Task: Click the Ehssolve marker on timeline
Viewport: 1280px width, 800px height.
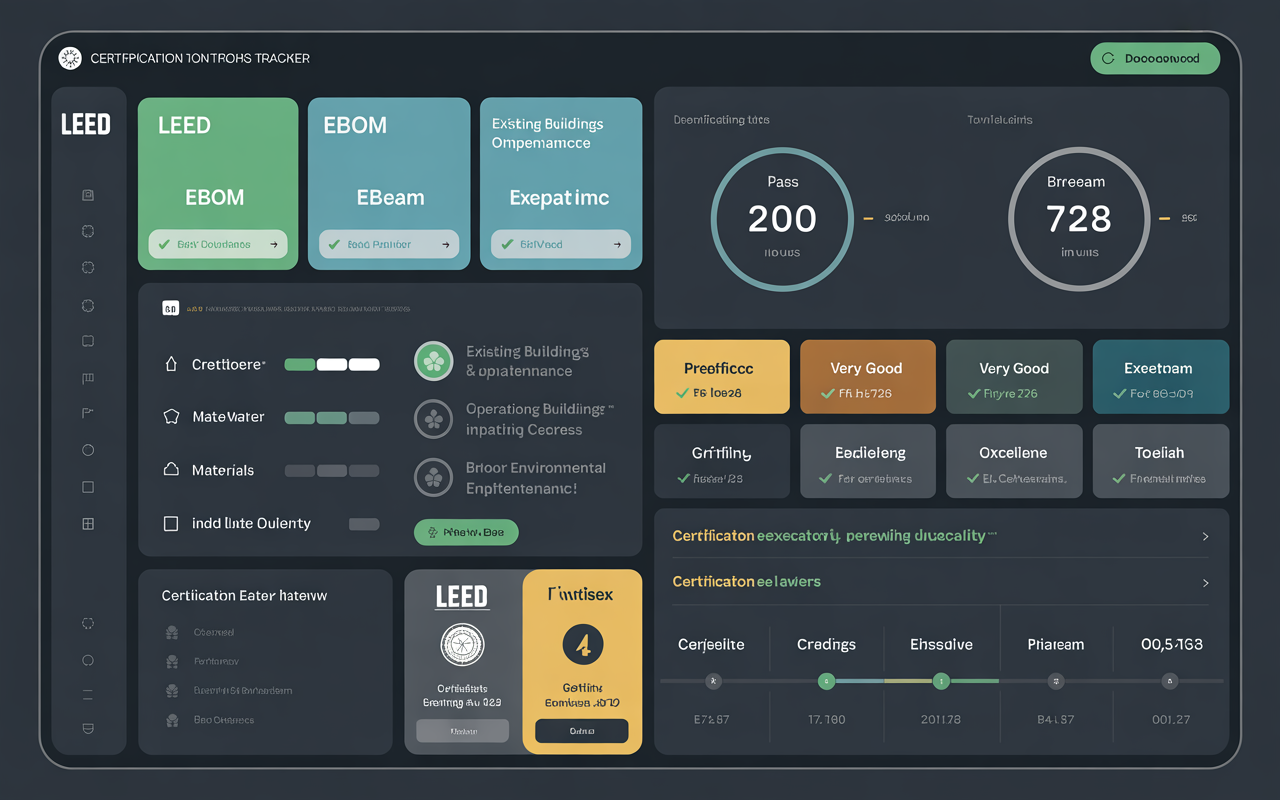Action: pos(941,681)
